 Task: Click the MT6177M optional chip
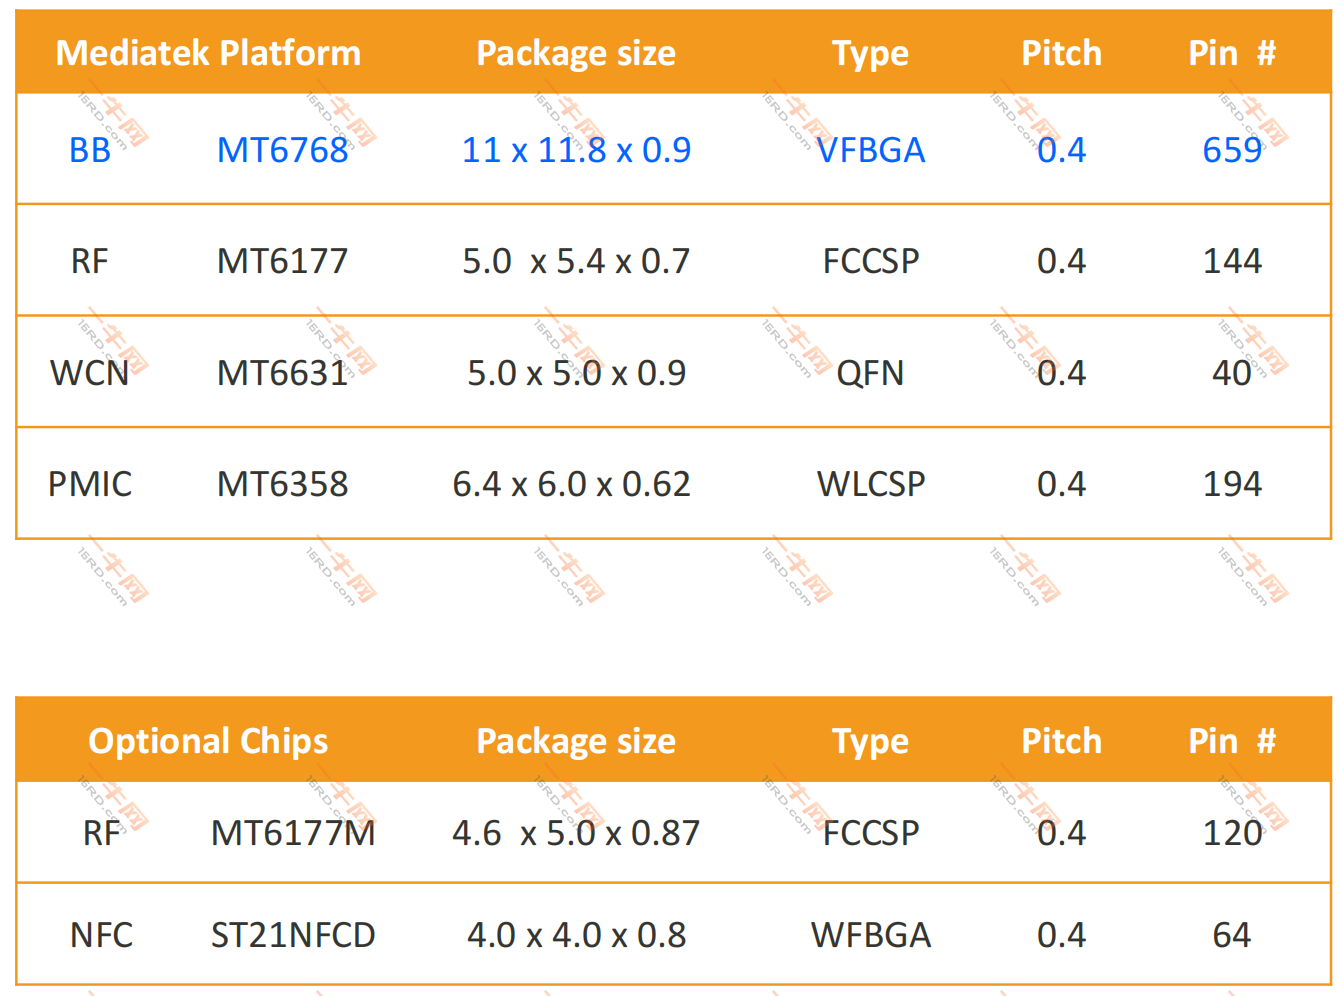[x=293, y=833]
